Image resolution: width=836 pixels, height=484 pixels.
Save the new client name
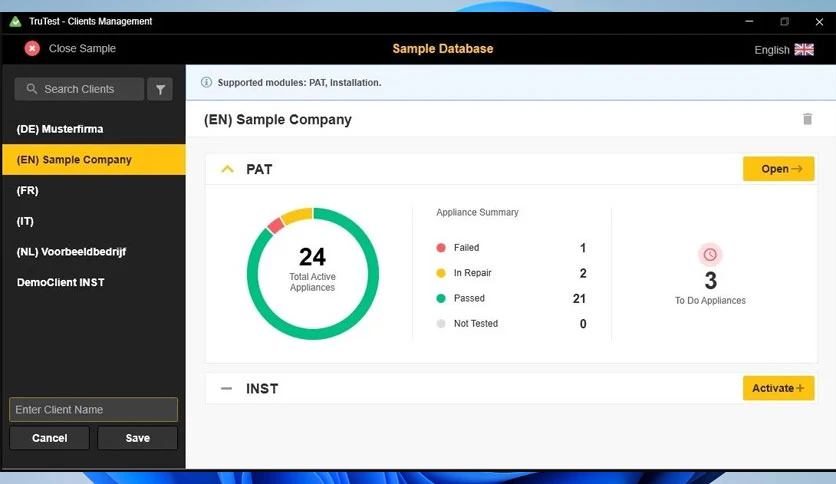point(138,438)
